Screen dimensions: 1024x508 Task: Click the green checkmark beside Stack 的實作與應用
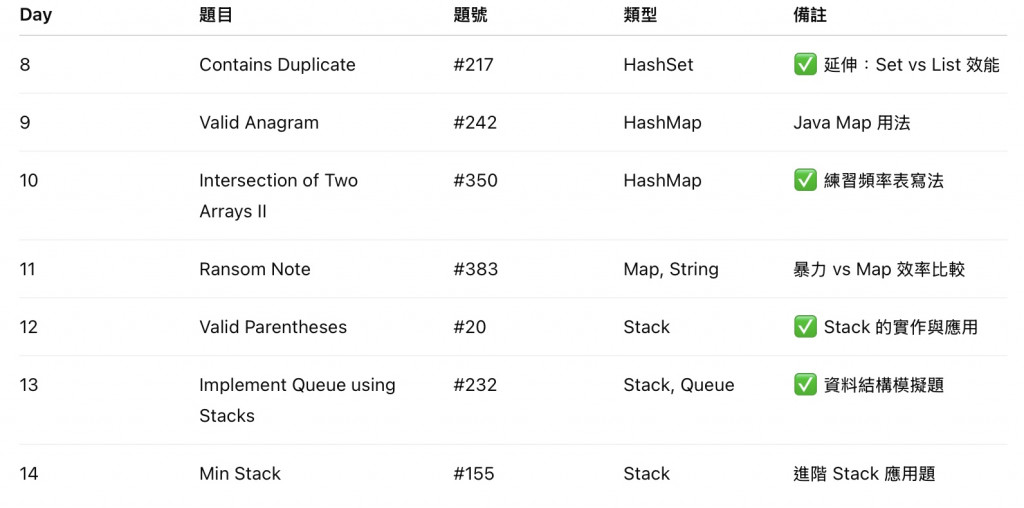pyautogui.click(x=805, y=326)
